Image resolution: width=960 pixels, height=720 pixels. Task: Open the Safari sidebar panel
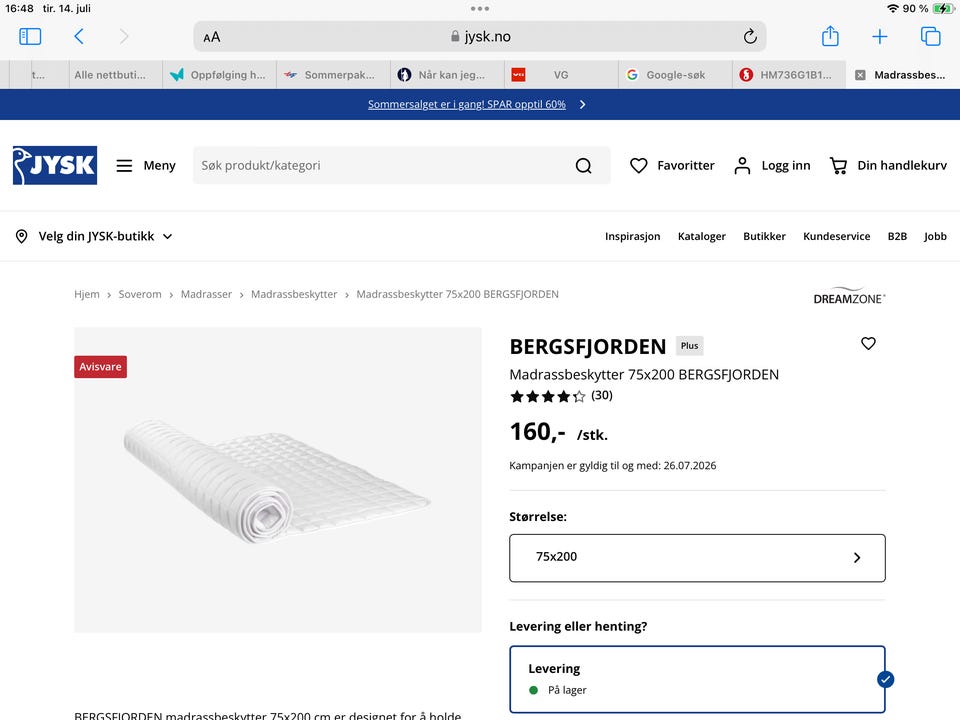click(30, 37)
